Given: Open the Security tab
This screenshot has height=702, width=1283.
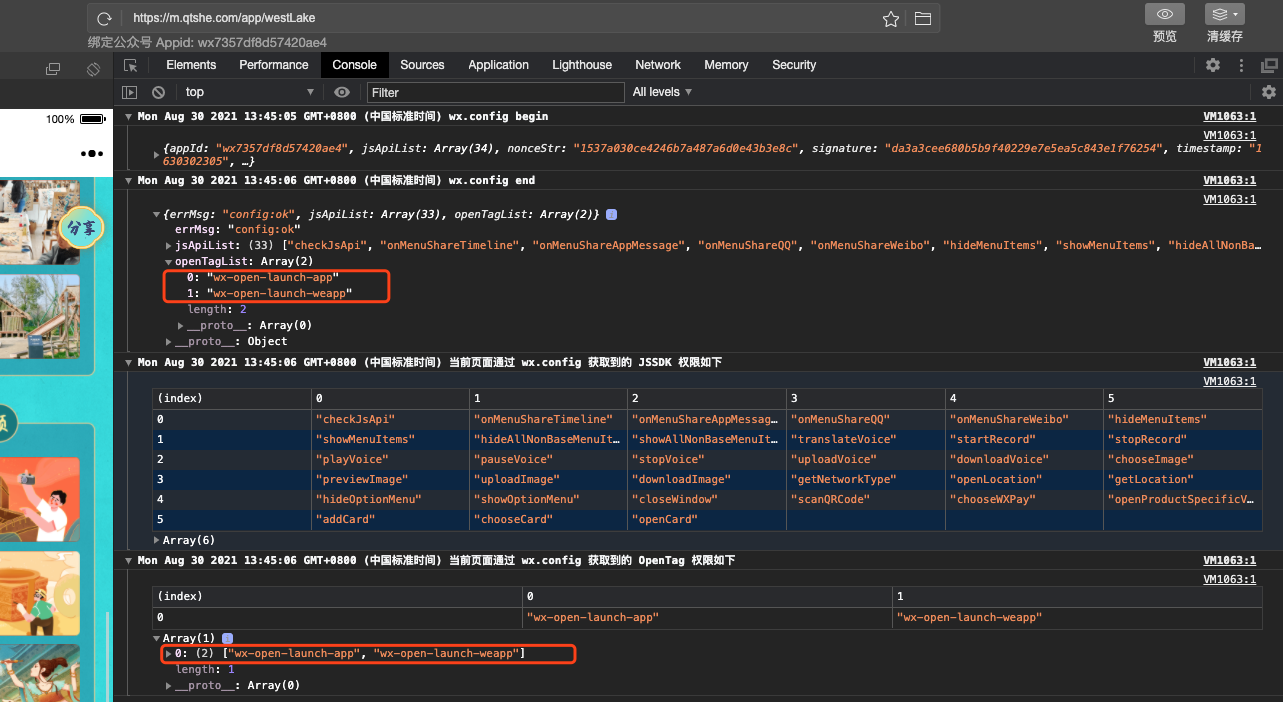Looking at the screenshot, I should pyautogui.click(x=794, y=65).
